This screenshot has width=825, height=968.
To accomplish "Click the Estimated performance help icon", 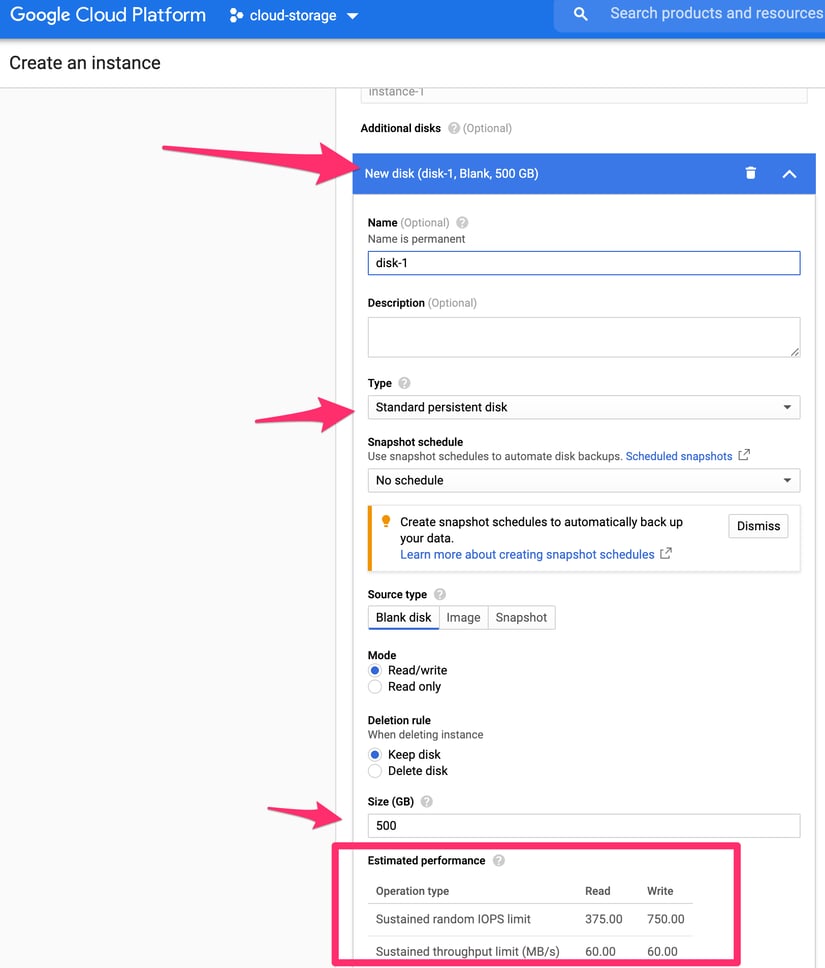I will (497, 859).
